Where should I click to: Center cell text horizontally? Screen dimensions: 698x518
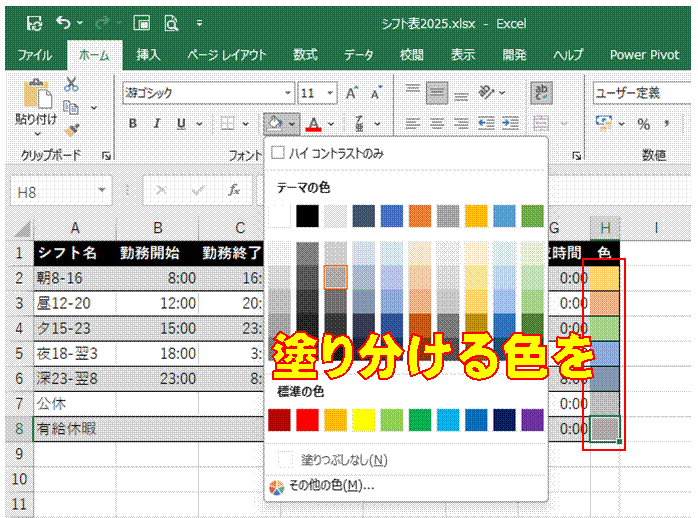437,123
